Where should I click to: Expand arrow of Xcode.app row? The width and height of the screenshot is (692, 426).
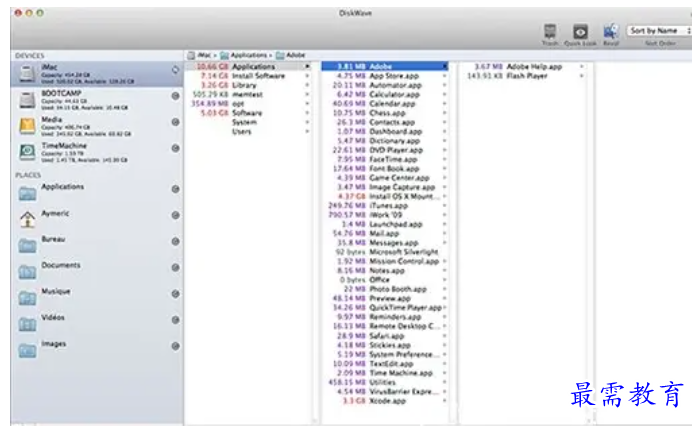(444, 401)
